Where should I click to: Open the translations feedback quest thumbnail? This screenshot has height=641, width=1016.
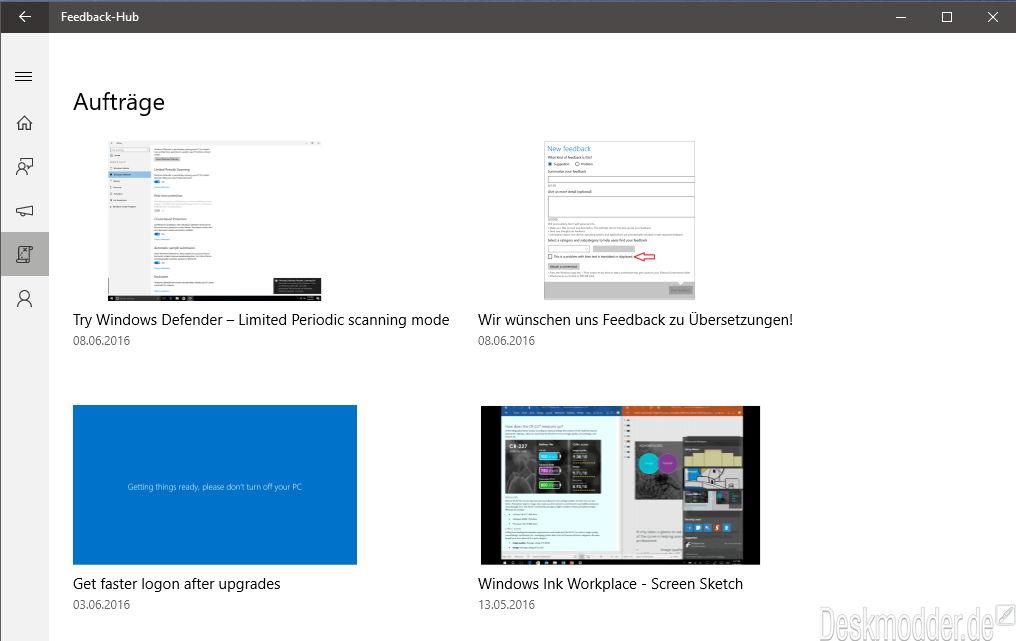tap(619, 220)
